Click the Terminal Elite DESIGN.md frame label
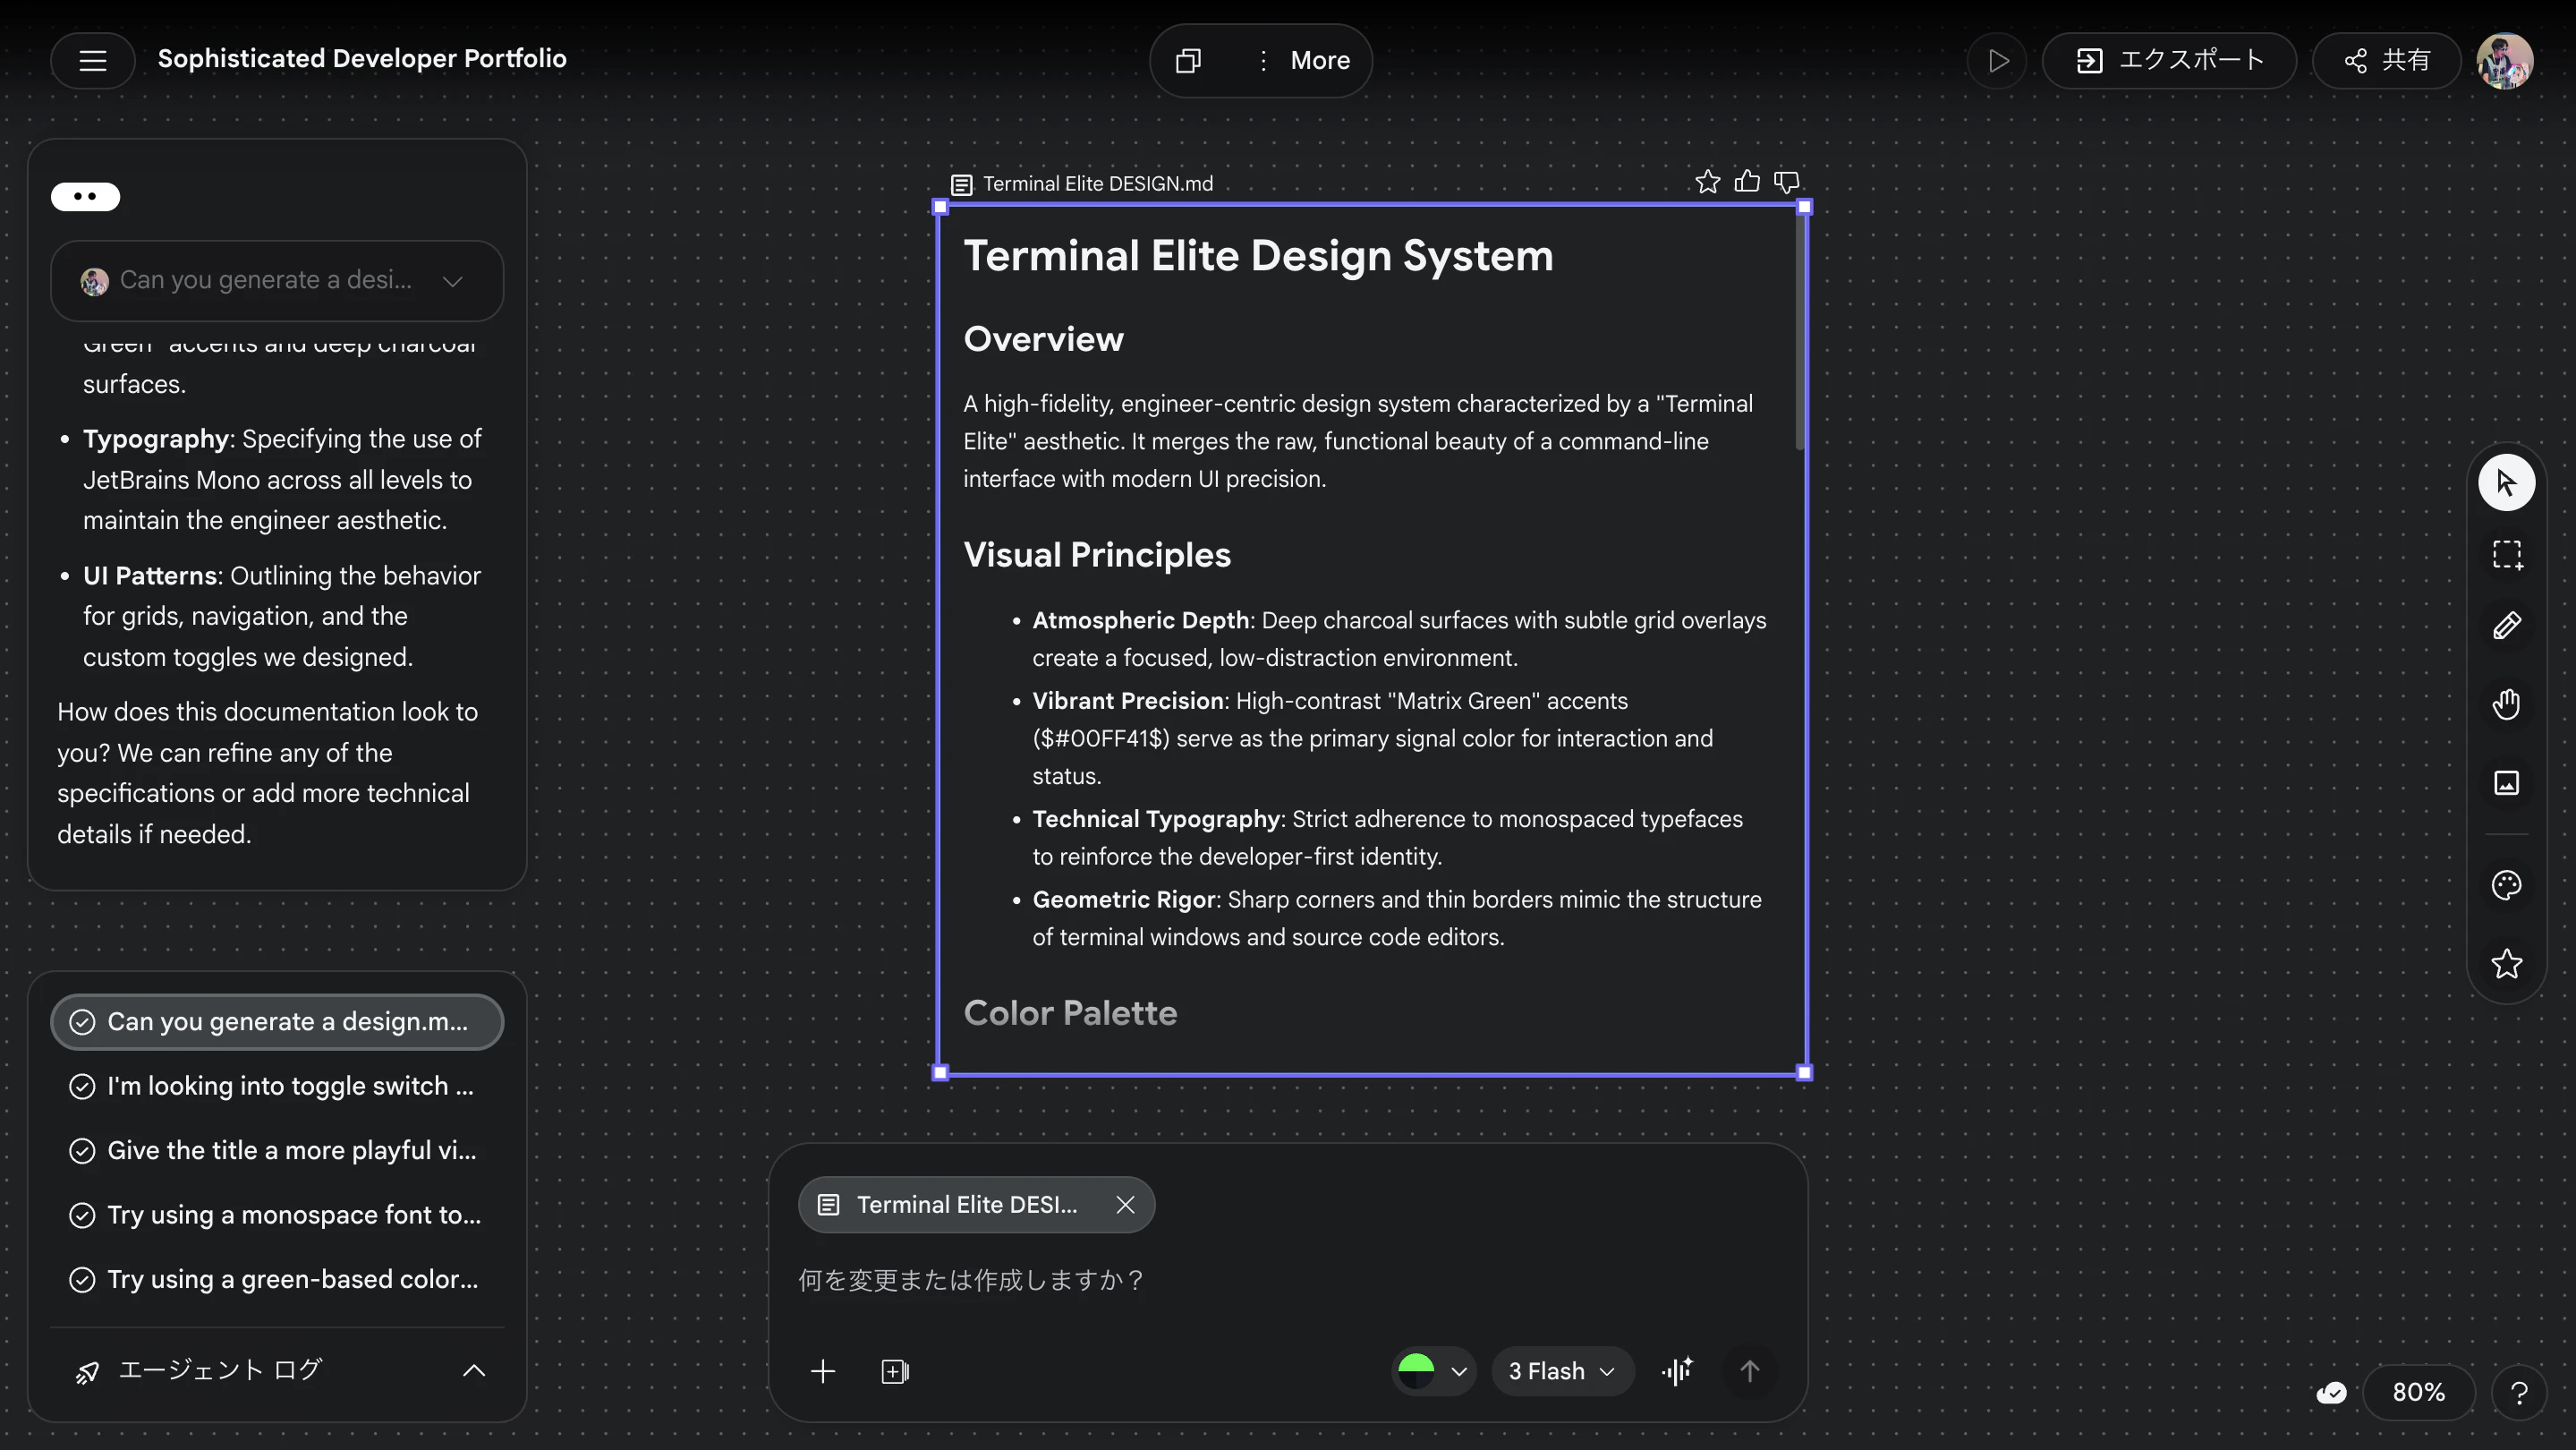This screenshot has height=1450, width=2576. [1097, 184]
